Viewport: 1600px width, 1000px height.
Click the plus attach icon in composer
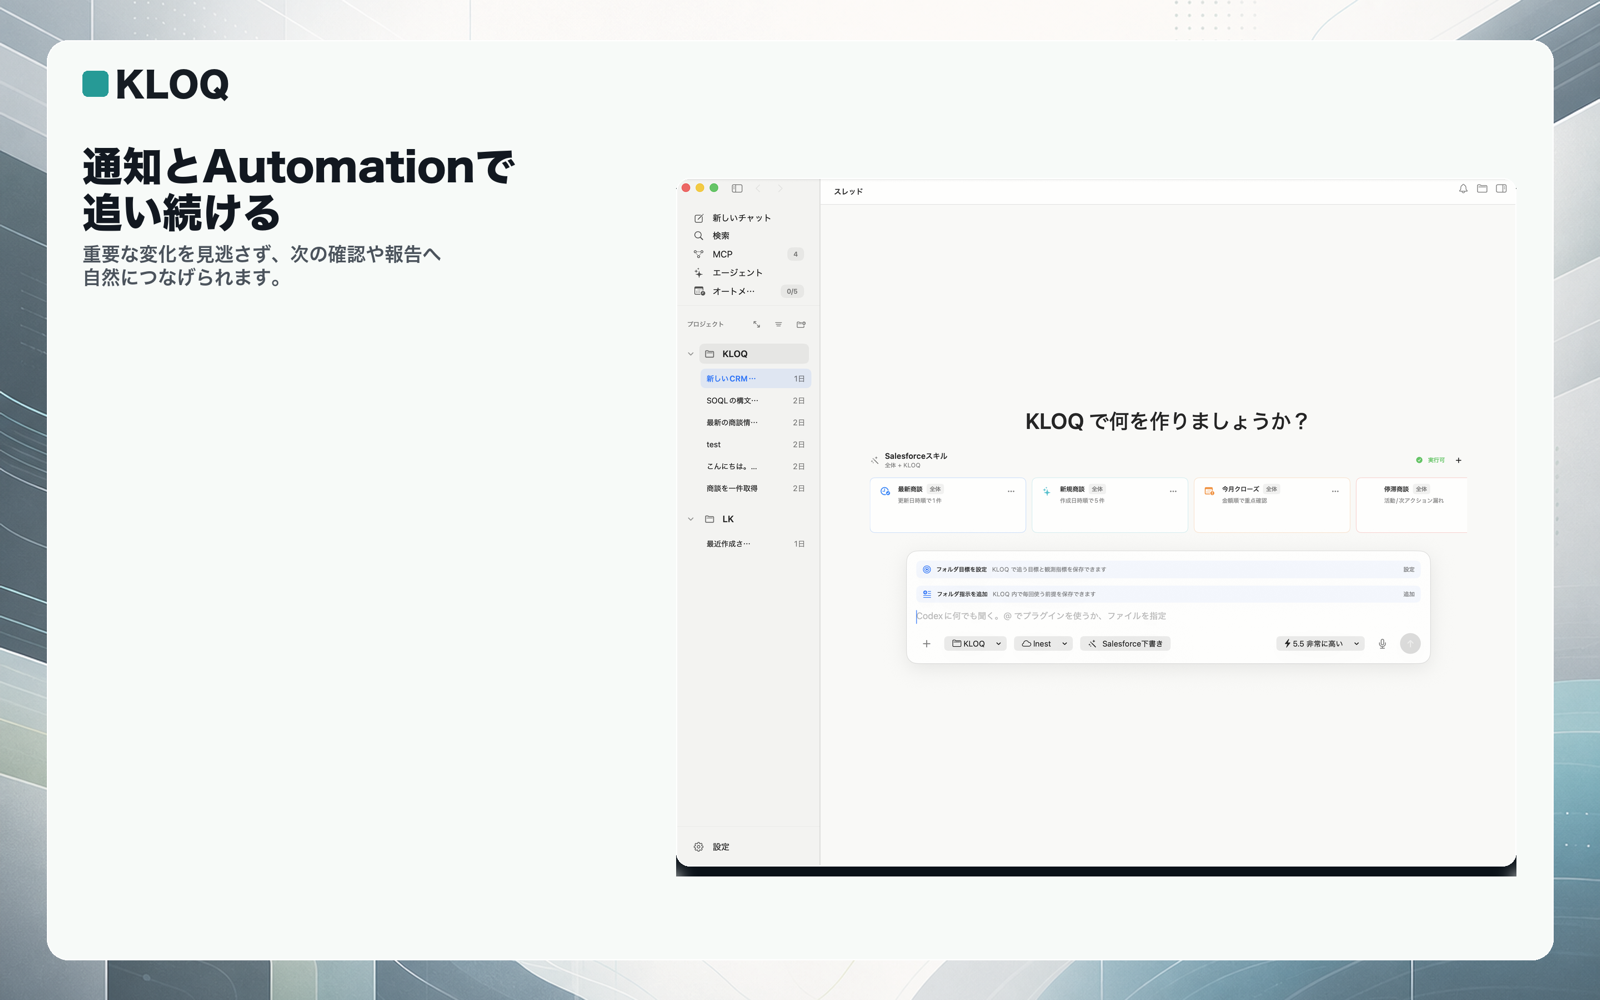[927, 644]
